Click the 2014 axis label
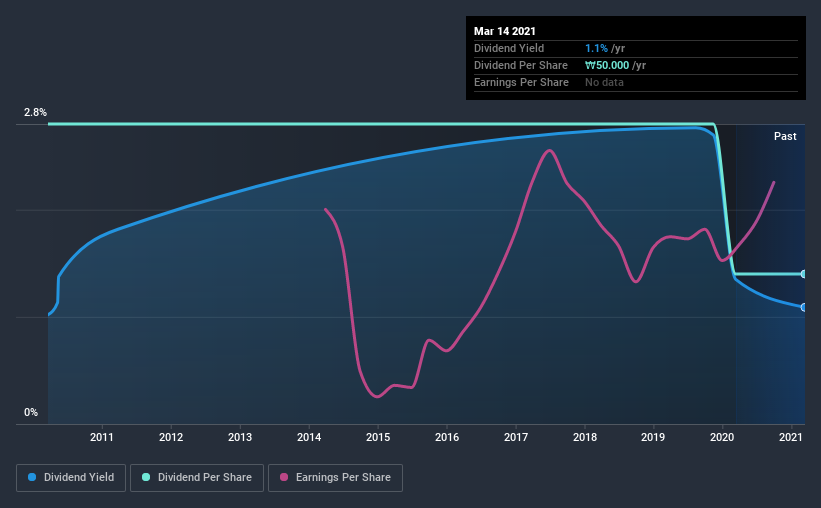 pyautogui.click(x=309, y=437)
